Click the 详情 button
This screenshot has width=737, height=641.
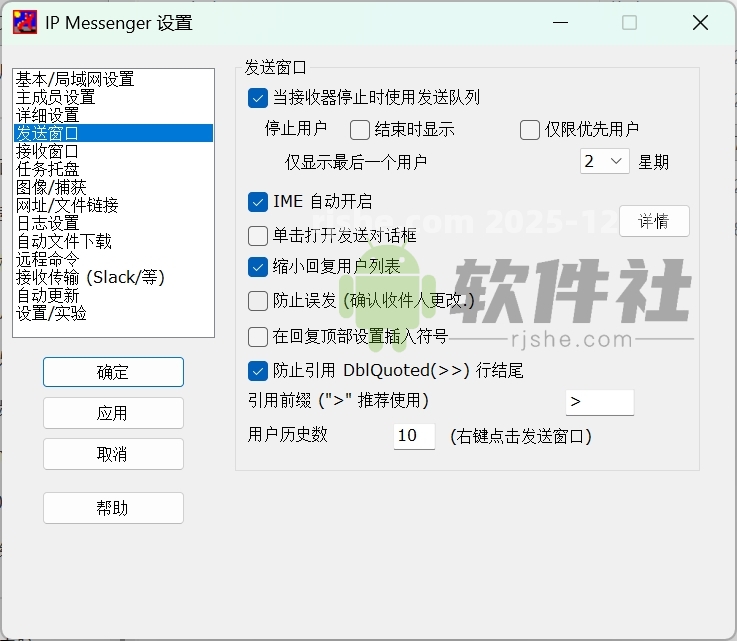(654, 221)
